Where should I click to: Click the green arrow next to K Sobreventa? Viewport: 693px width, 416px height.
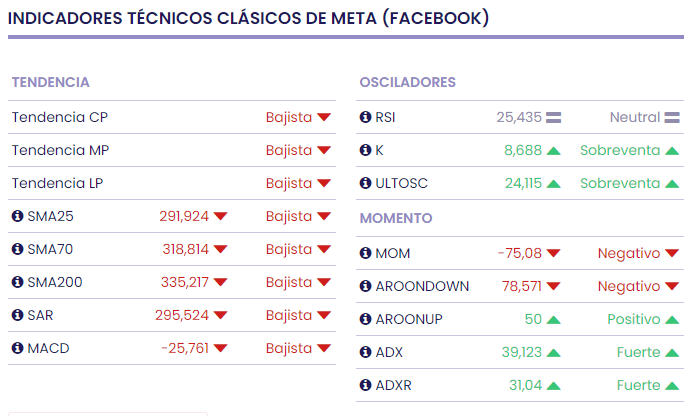pyautogui.click(x=672, y=151)
